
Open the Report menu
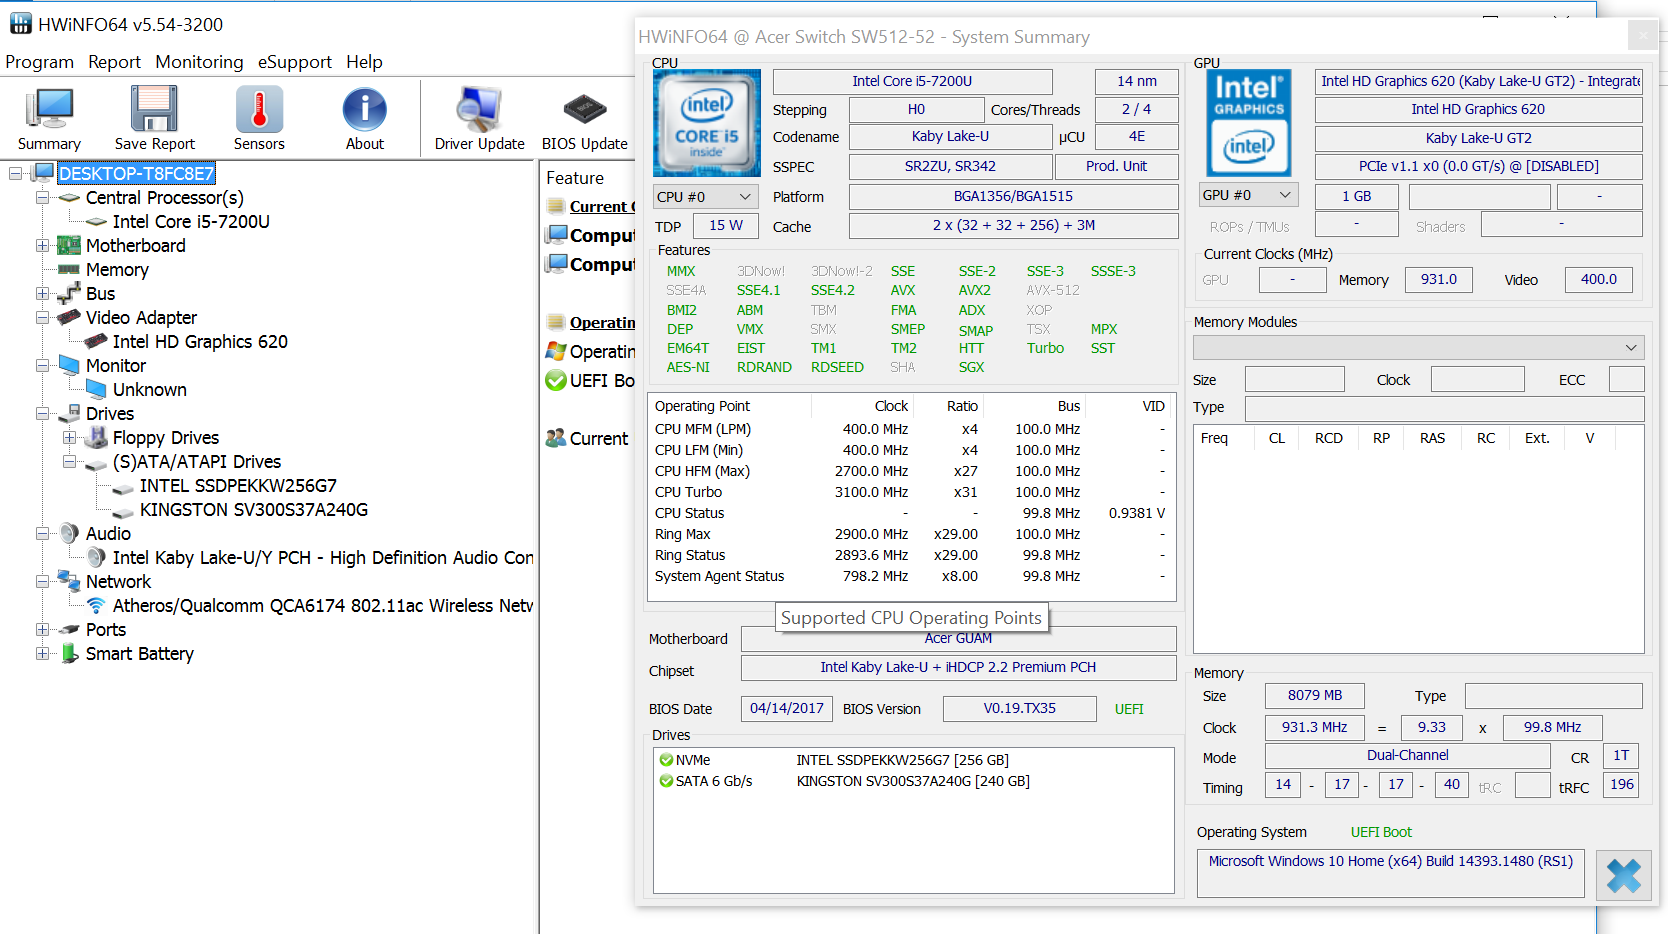(x=114, y=62)
